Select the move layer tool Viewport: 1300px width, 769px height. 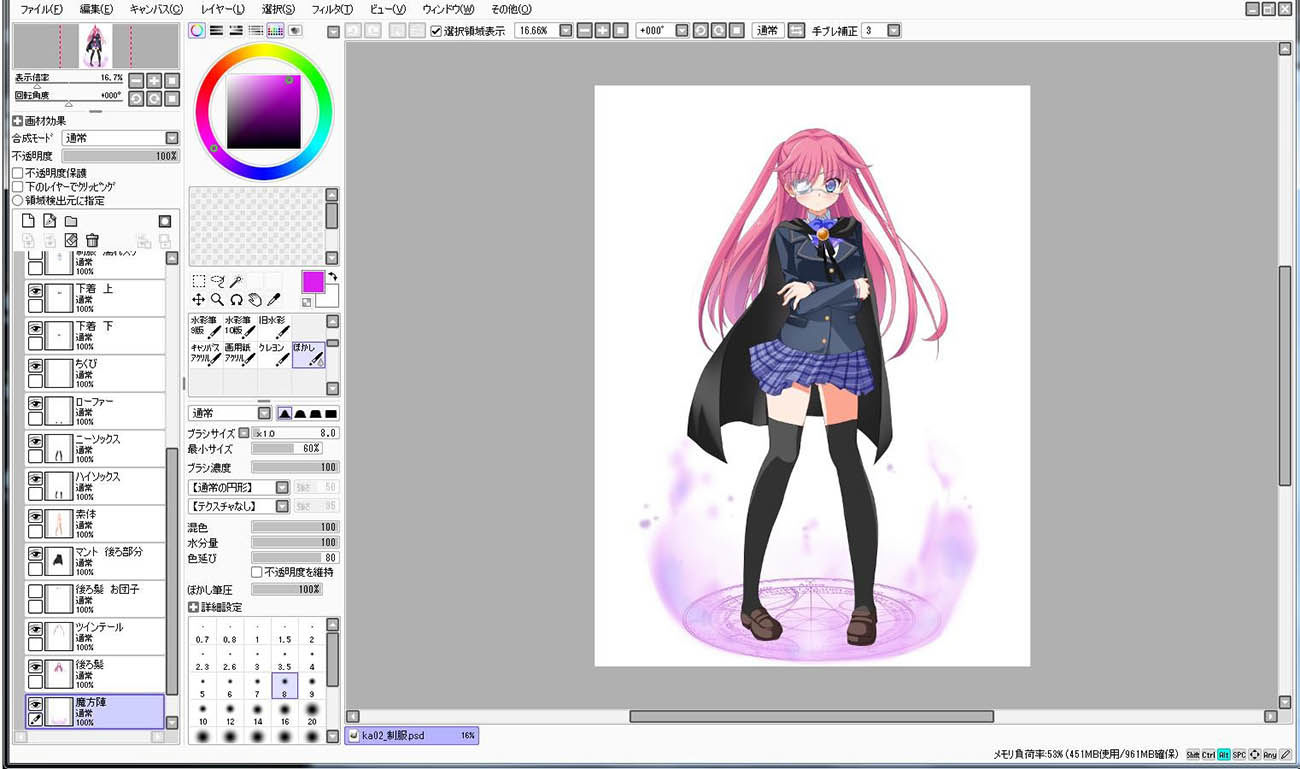(199, 299)
